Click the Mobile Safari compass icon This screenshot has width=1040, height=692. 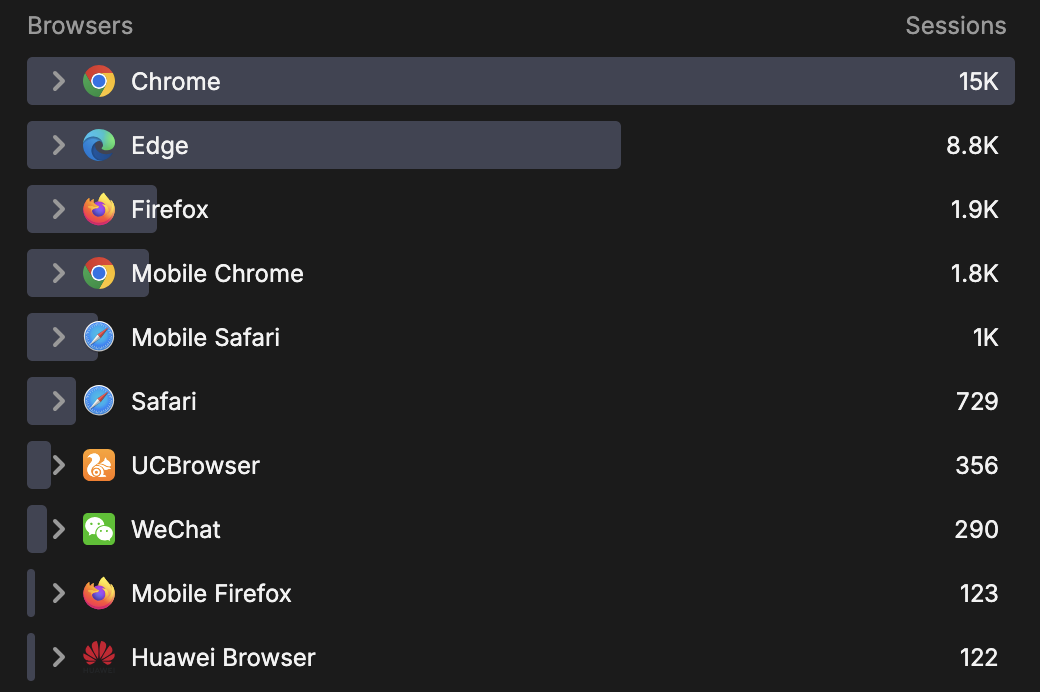[99, 337]
